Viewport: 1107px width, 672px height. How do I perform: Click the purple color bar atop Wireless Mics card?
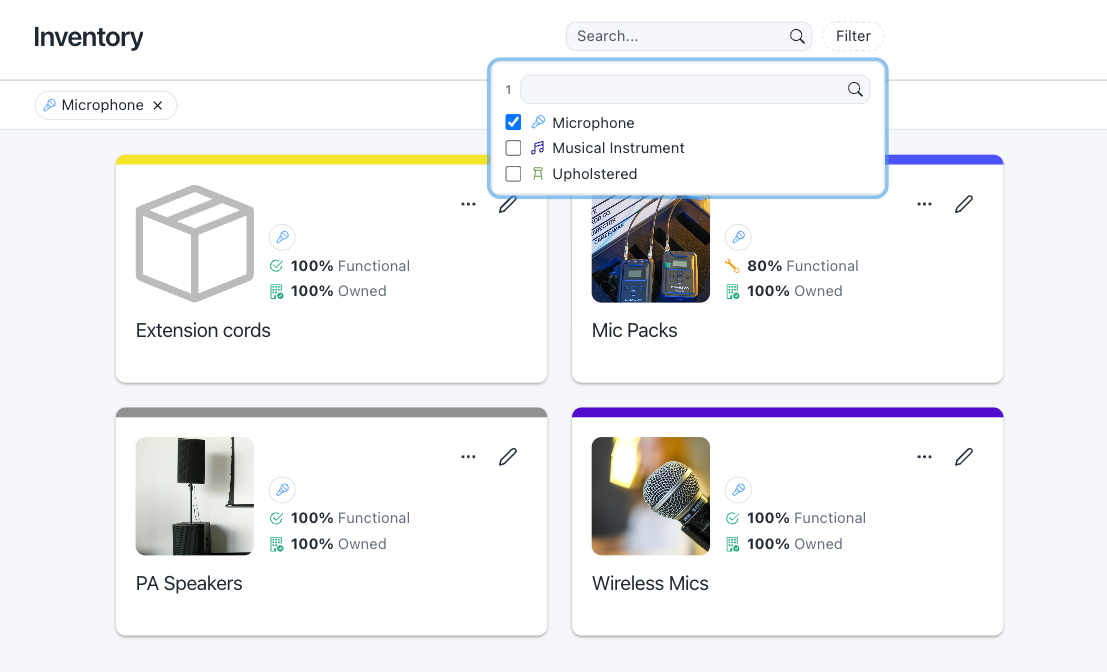pyautogui.click(x=788, y=412)
